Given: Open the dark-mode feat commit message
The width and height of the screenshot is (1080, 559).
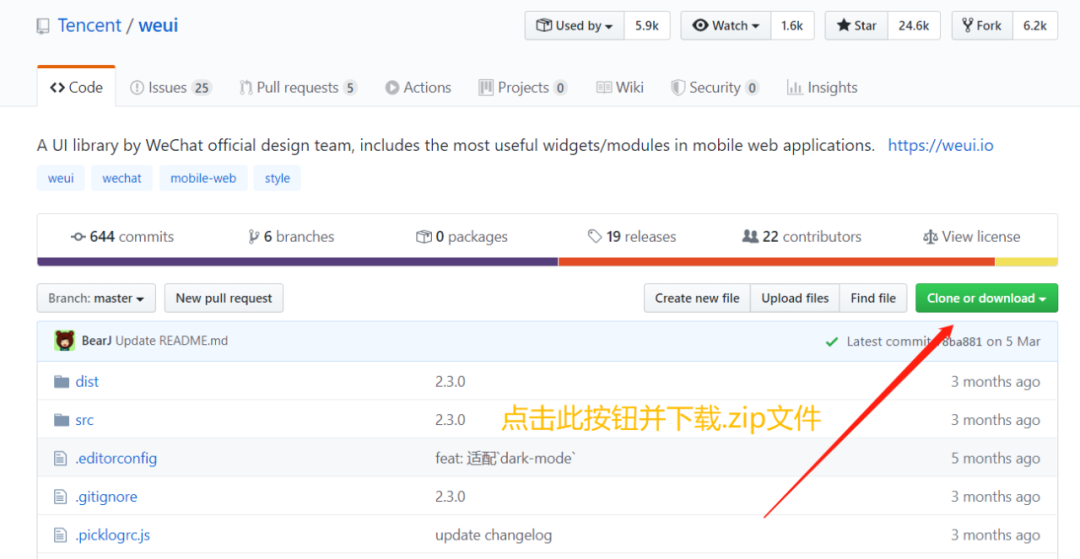Looking at the screenshot, I should [x=505, y=458].
